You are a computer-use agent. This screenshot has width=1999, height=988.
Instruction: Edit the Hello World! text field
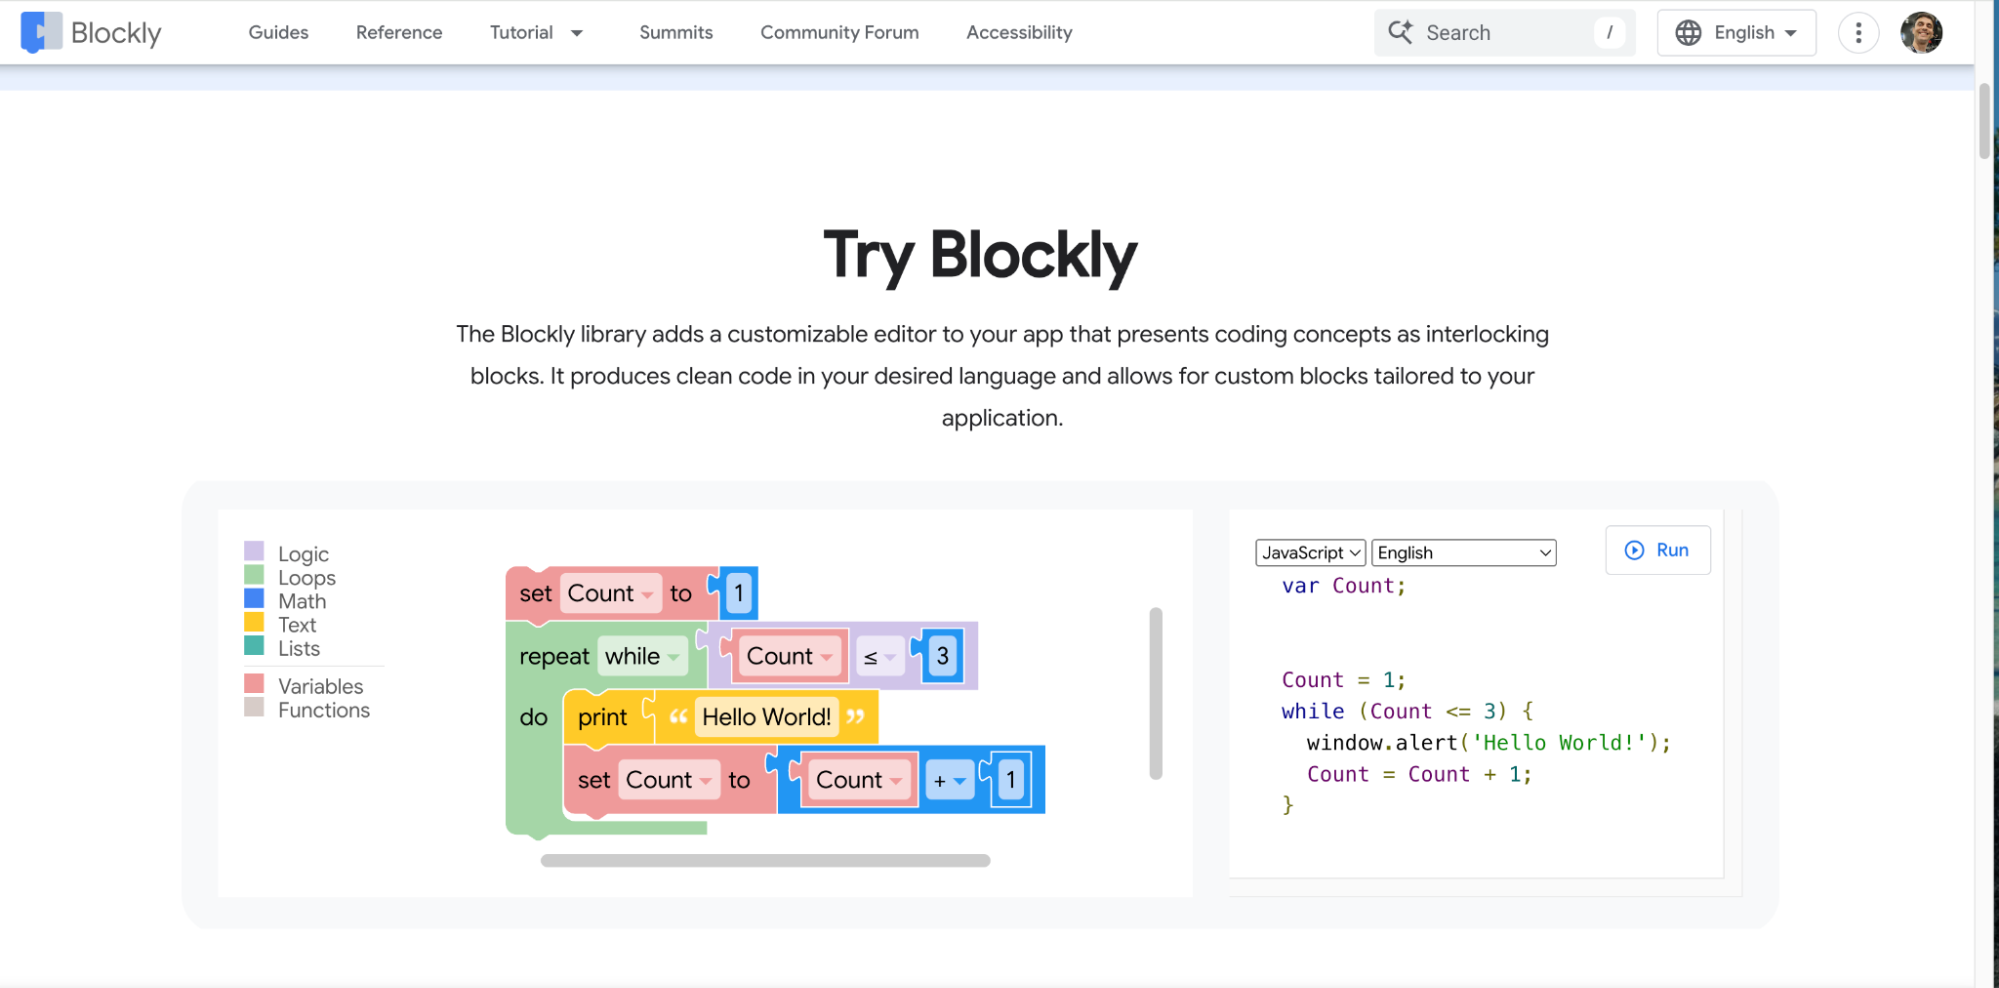point(766,717)
